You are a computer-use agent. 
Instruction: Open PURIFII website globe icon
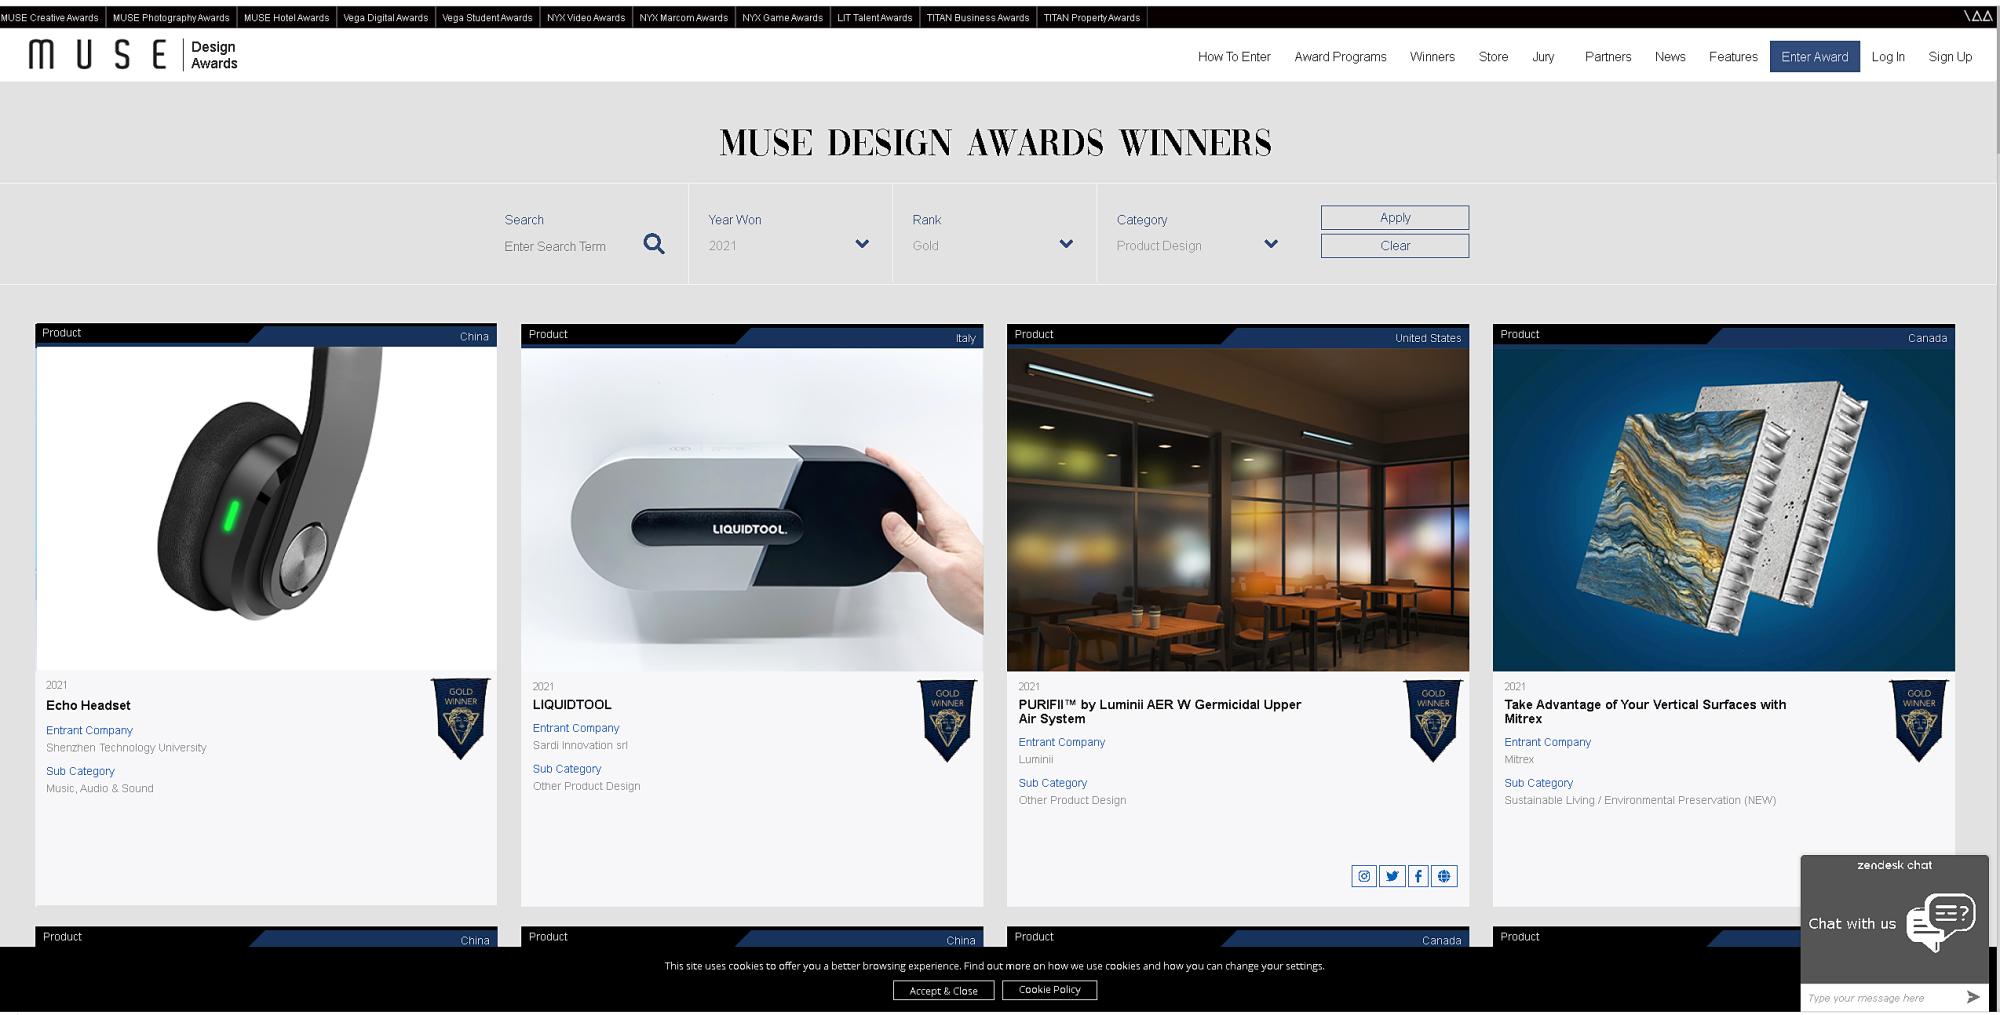(x=1444, y=876)
